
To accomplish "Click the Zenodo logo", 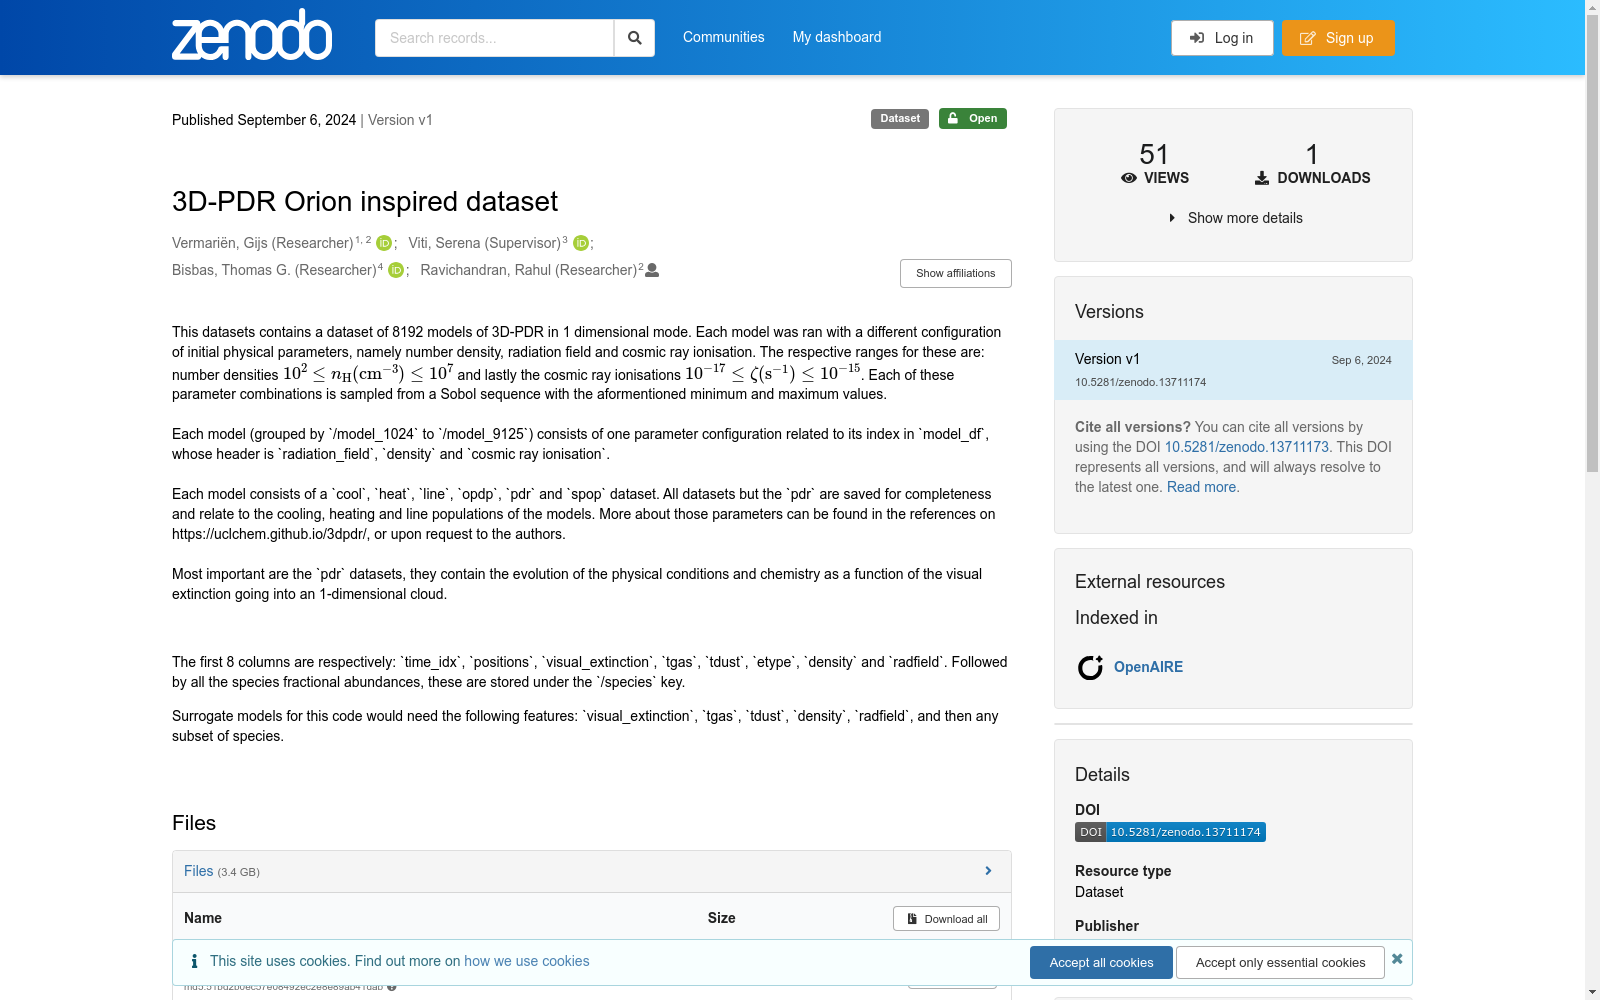I will pos(252,35).
